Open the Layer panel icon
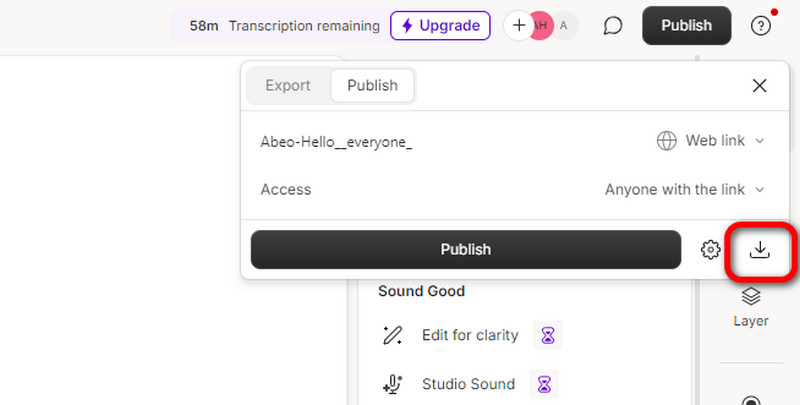The width and height of the screenshot is (800, 405). pyautogui.click(x=751, y=297)
